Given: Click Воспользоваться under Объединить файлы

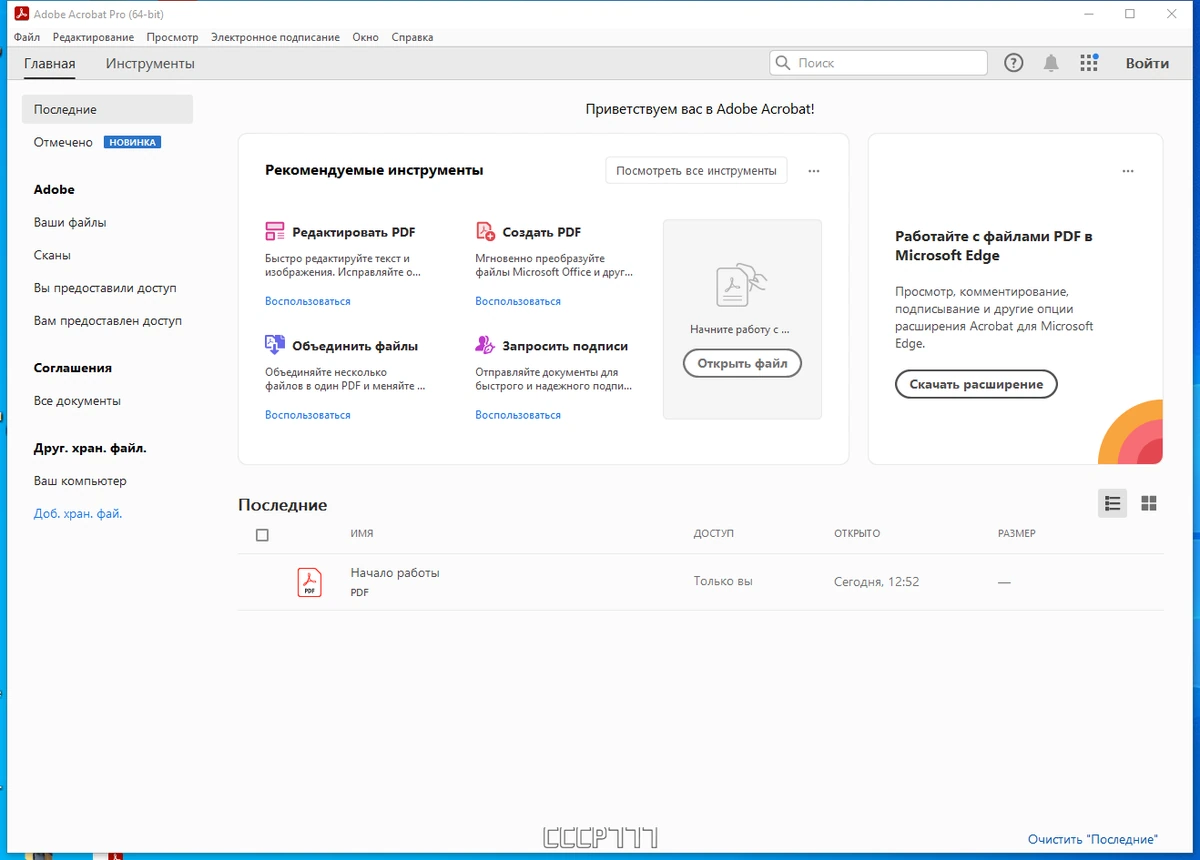Looking at the screenshot, I should pos(308,415).
